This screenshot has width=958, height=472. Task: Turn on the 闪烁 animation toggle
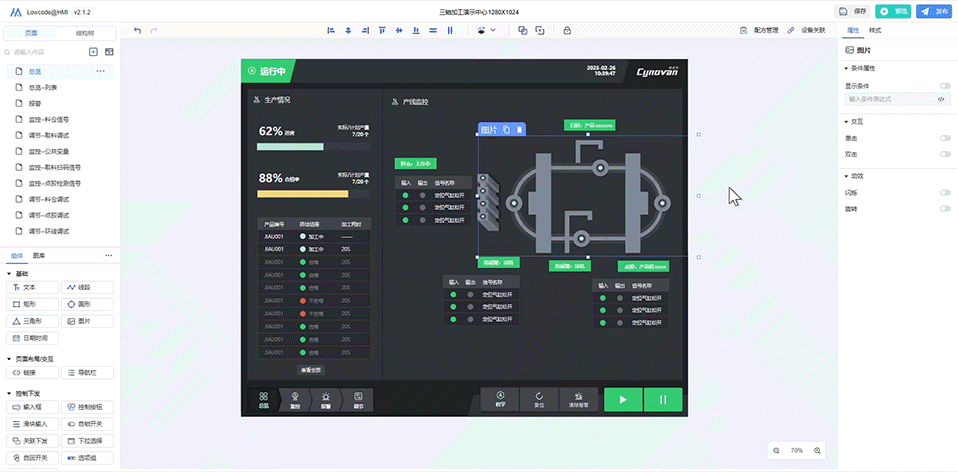(944, 192)
